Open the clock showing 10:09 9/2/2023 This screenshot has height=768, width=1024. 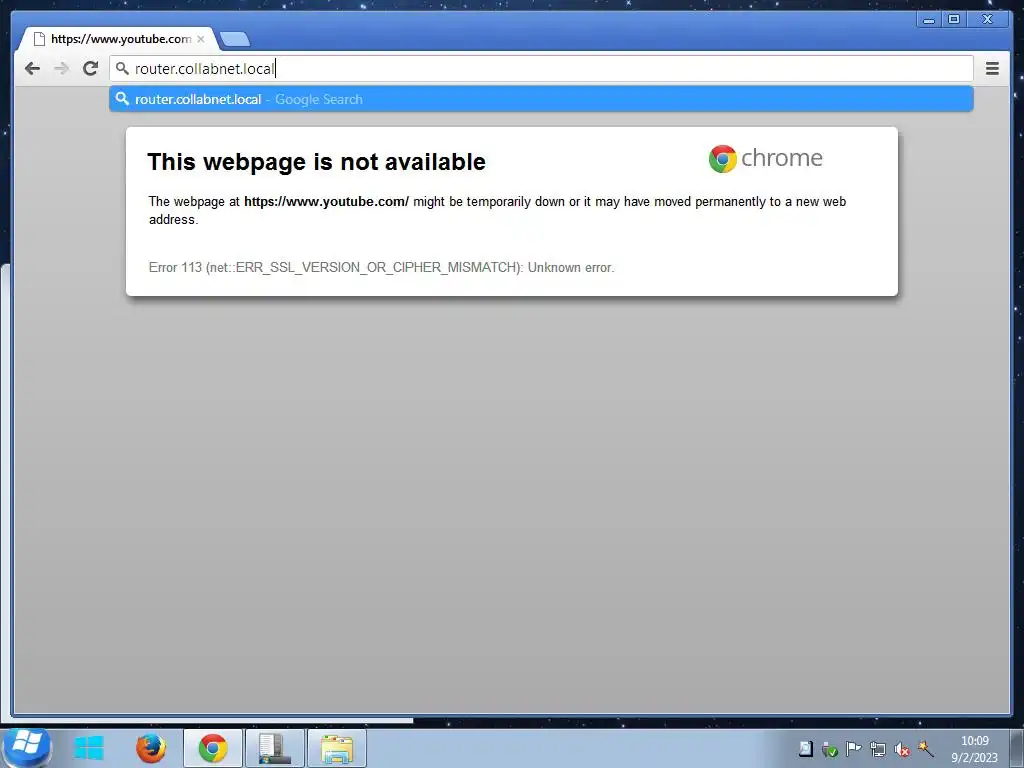(974, 749)
